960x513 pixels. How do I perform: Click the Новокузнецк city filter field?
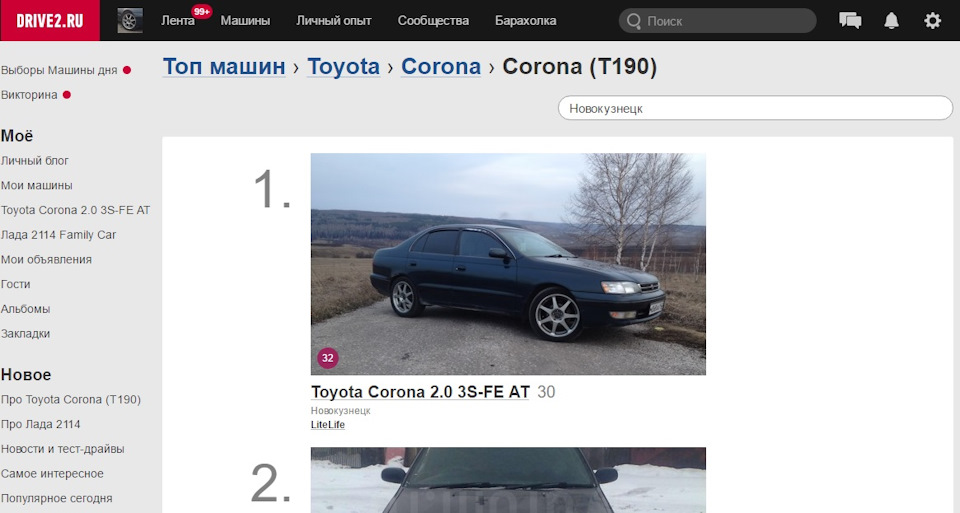[756, 108]
